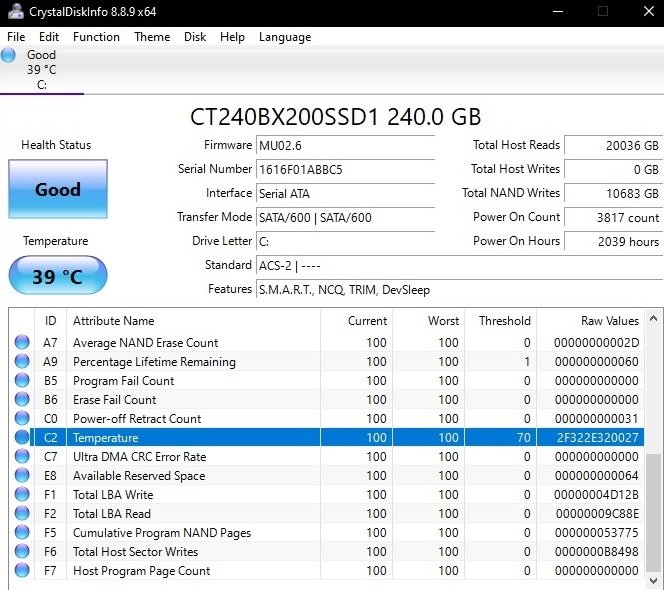This screenshot has height=590, width=664.
Task: Select the Ultra DMA CRC Error Rate row
Action: 326,456
